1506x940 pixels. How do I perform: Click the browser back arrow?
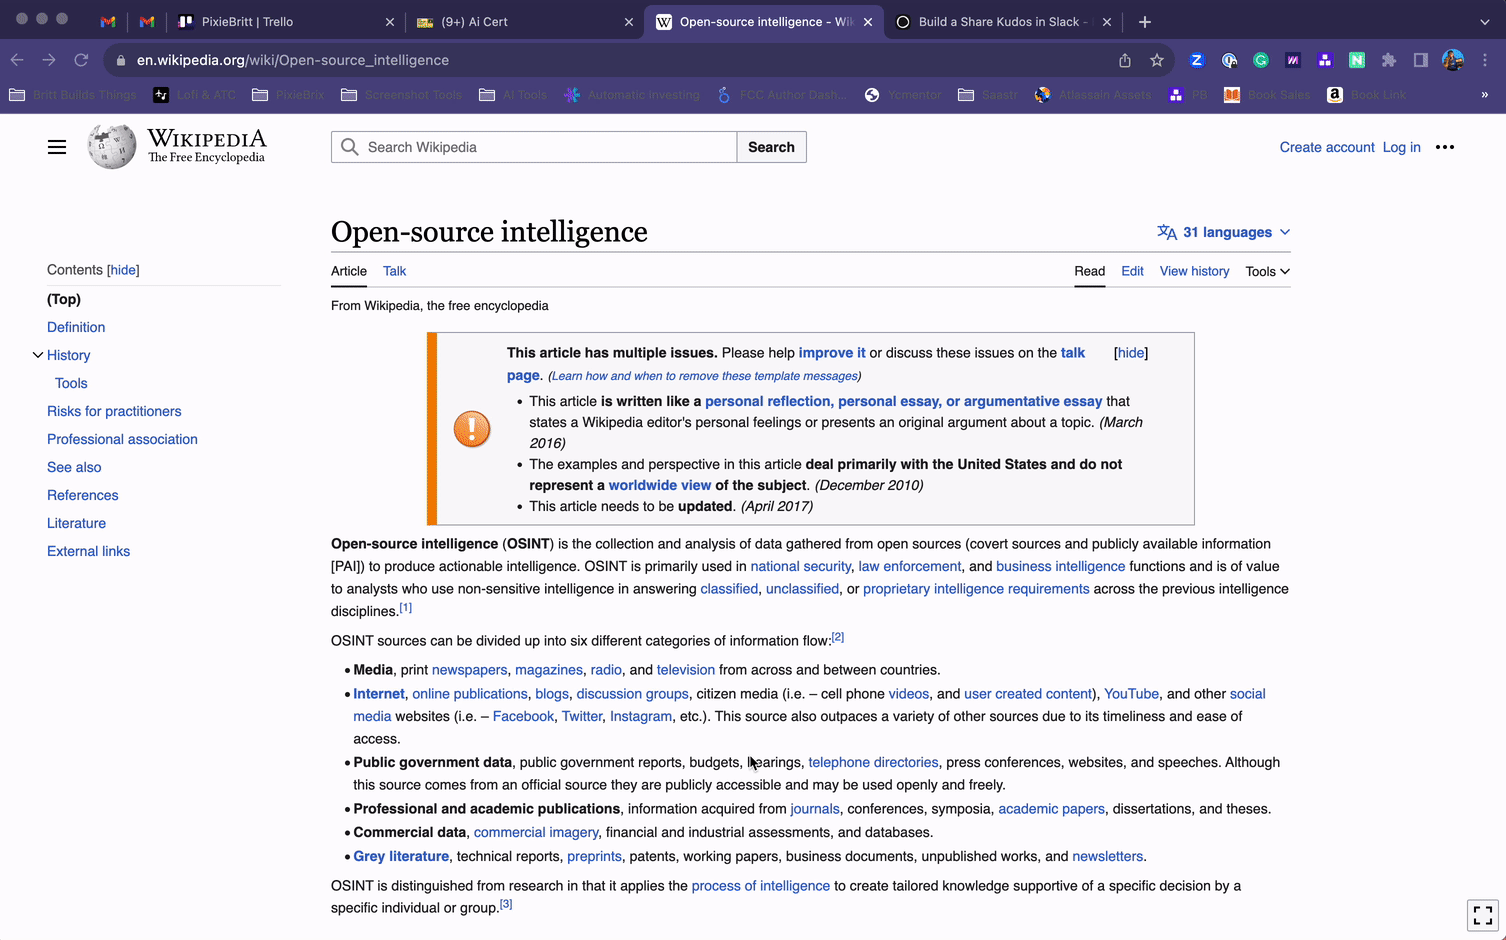(x=17, y=60)
